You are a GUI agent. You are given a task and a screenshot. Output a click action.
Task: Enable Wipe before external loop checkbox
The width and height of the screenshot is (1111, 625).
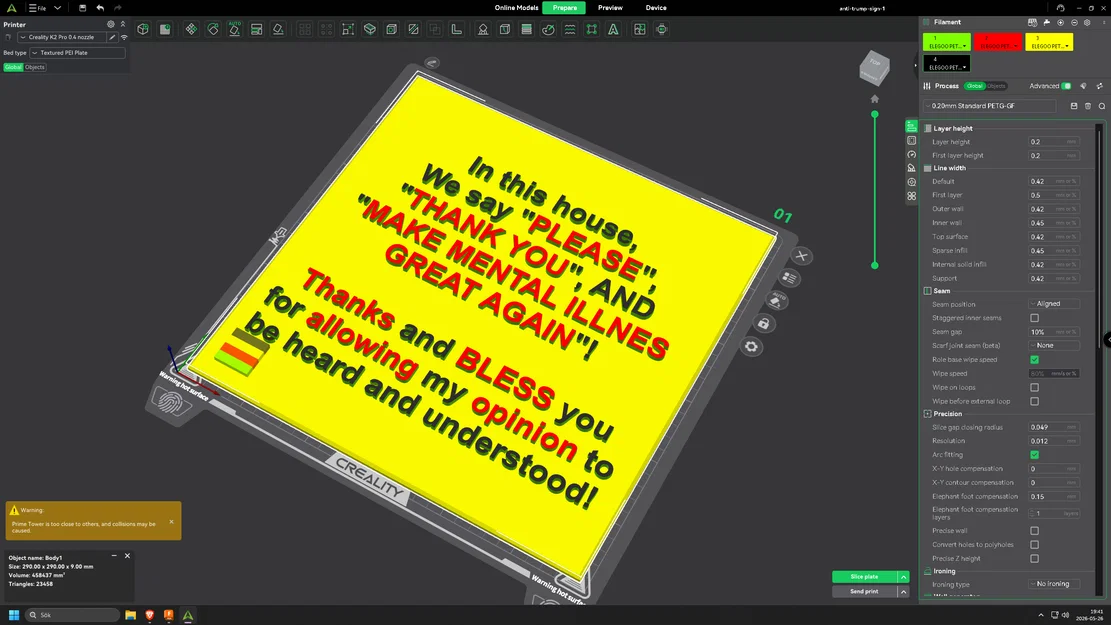pyautogui.click(x=1034, y=401)
